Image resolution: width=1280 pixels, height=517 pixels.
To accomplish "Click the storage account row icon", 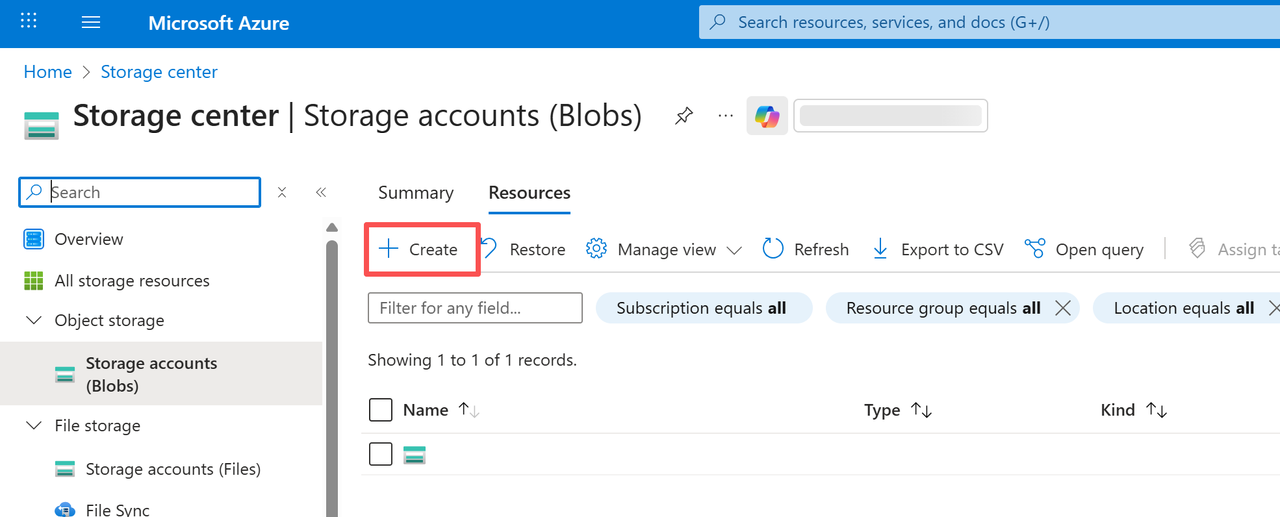I will pyautogui.click(x=414, y=455).
